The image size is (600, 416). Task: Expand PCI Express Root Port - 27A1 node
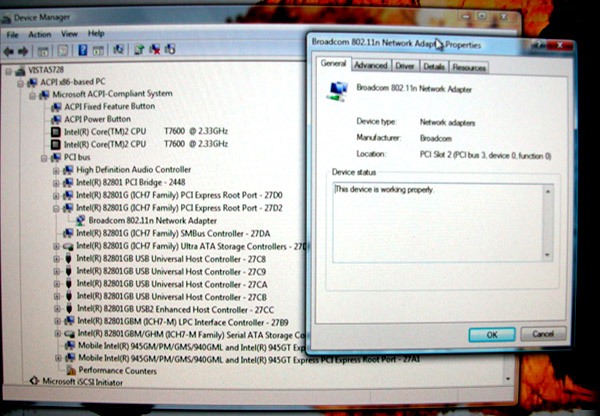[x=58, y=359]
